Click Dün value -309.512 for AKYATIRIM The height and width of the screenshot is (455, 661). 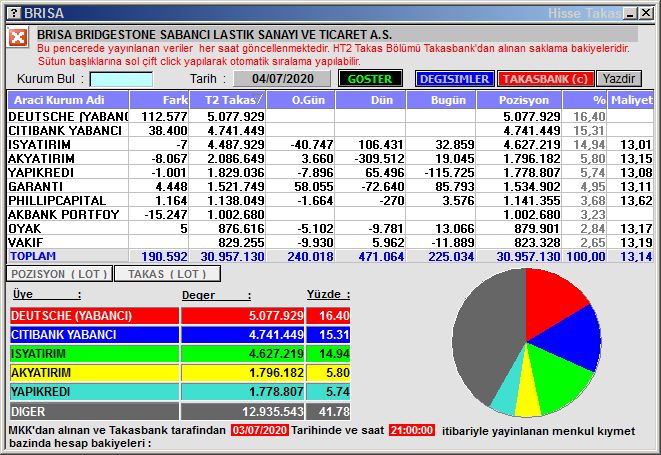click(379, 159)
